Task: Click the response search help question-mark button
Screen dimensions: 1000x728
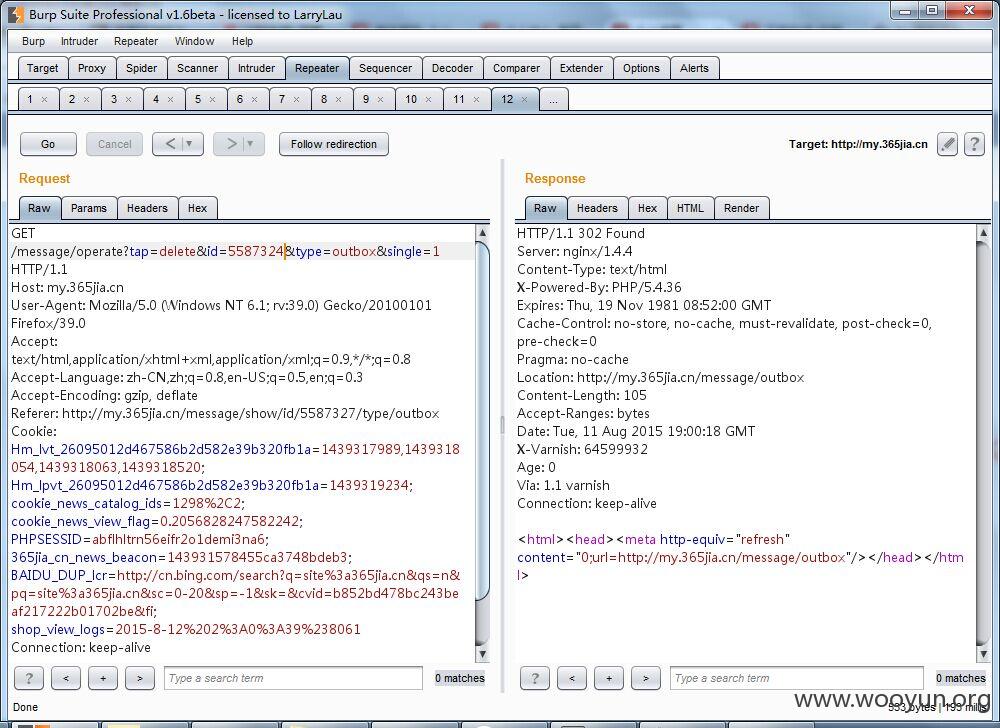Action: [x=534, y=678]
